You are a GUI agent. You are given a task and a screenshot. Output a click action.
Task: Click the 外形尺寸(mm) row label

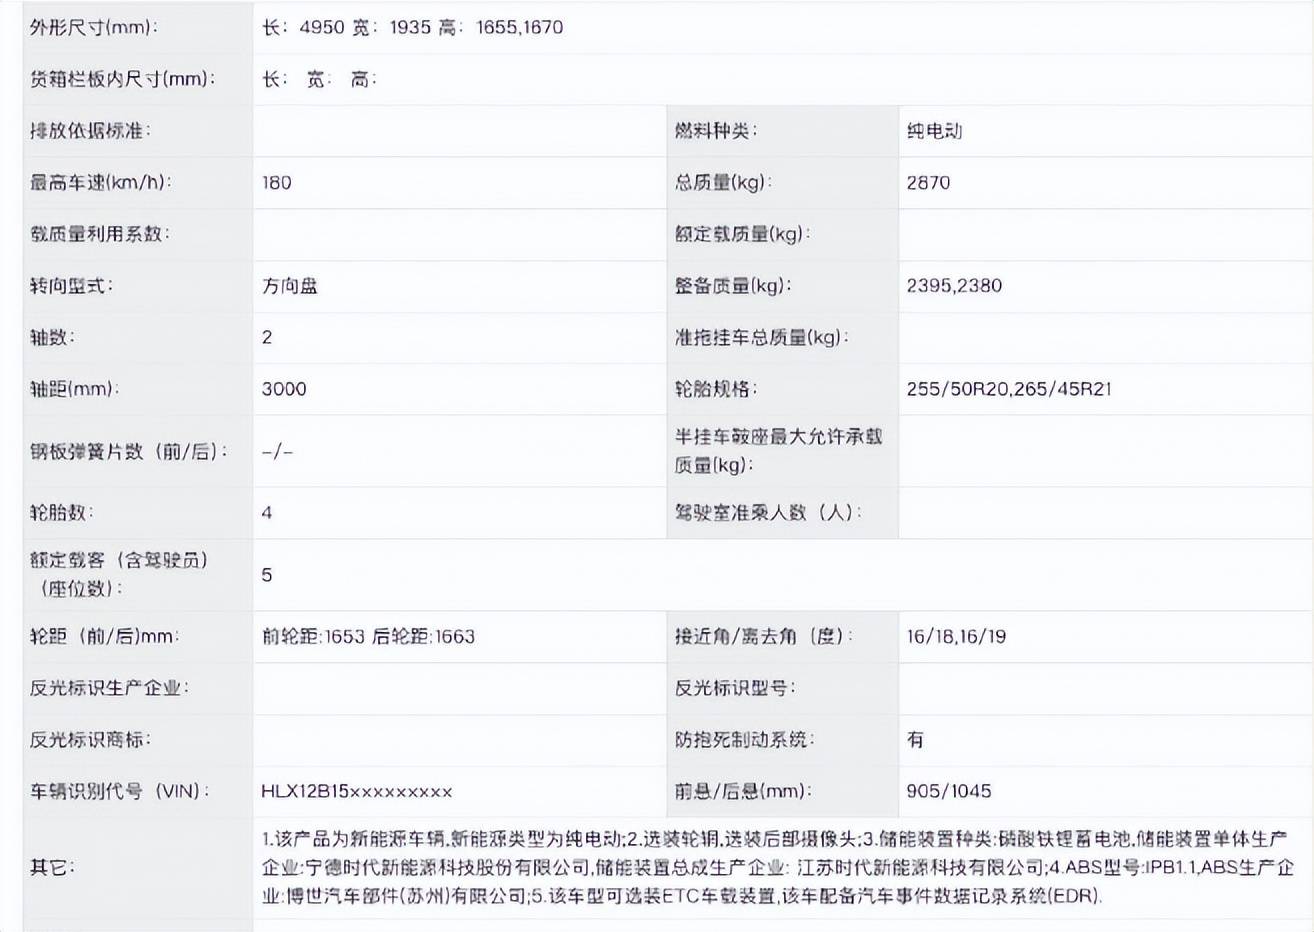point(94,28)
